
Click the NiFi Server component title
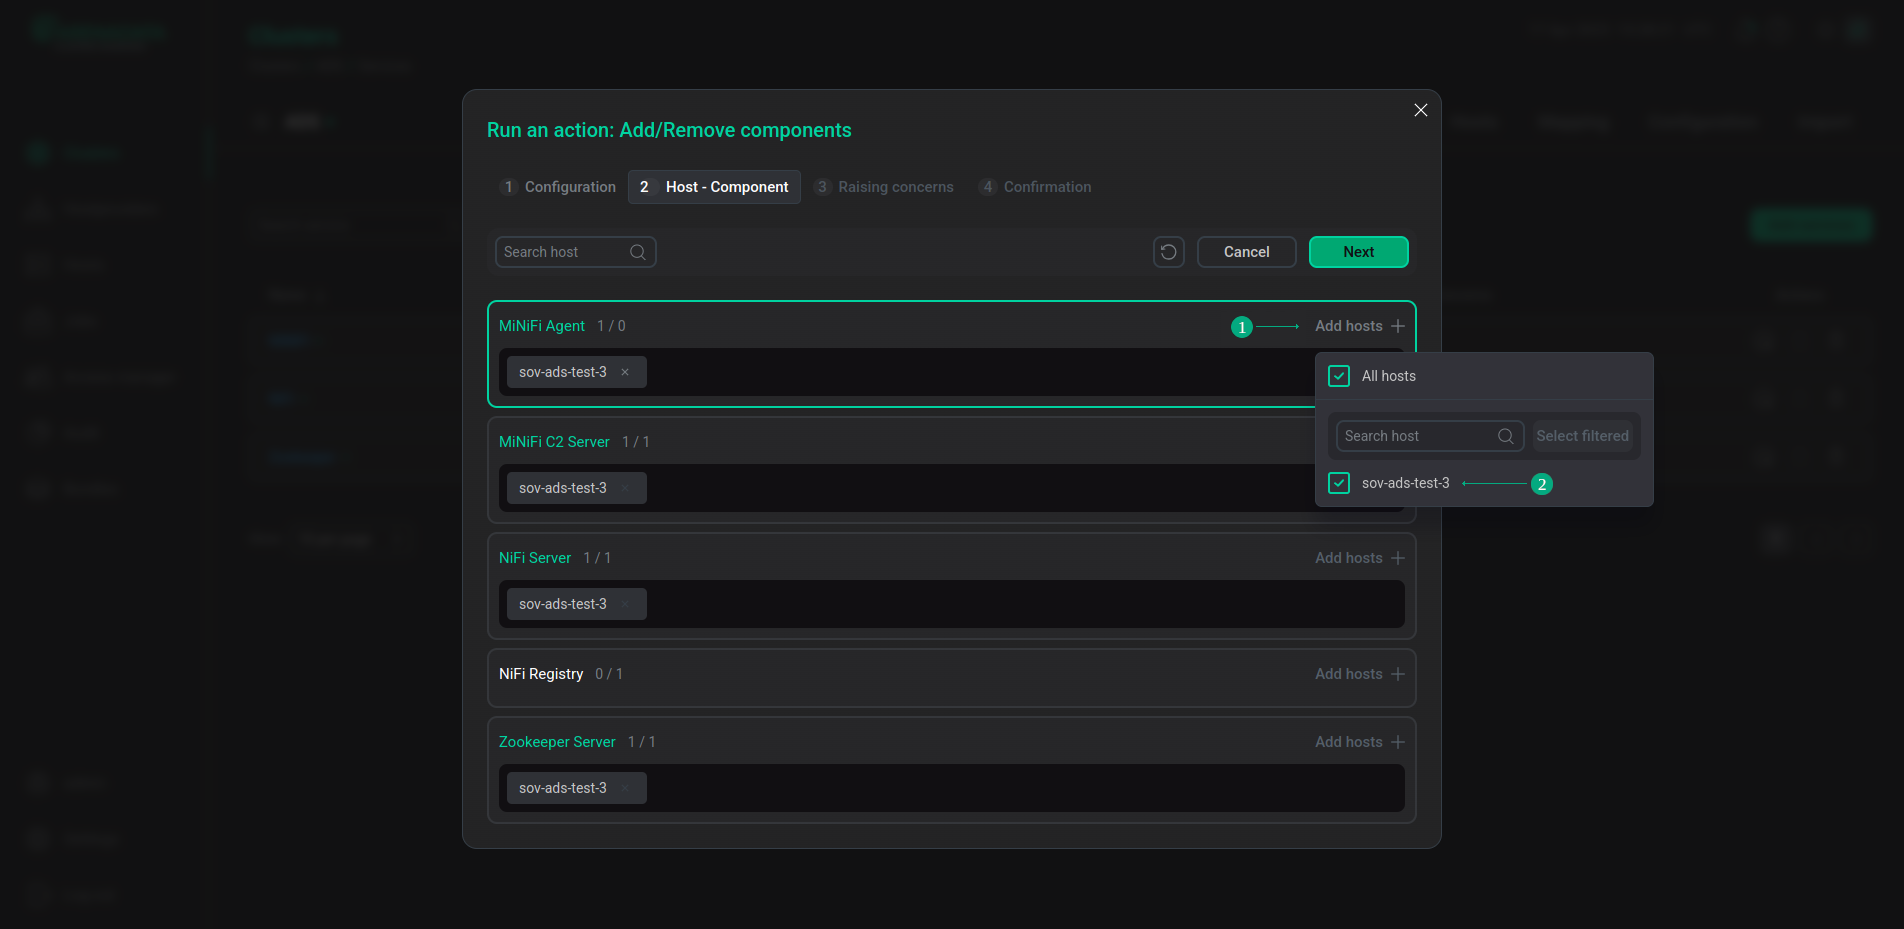[535, 558]
